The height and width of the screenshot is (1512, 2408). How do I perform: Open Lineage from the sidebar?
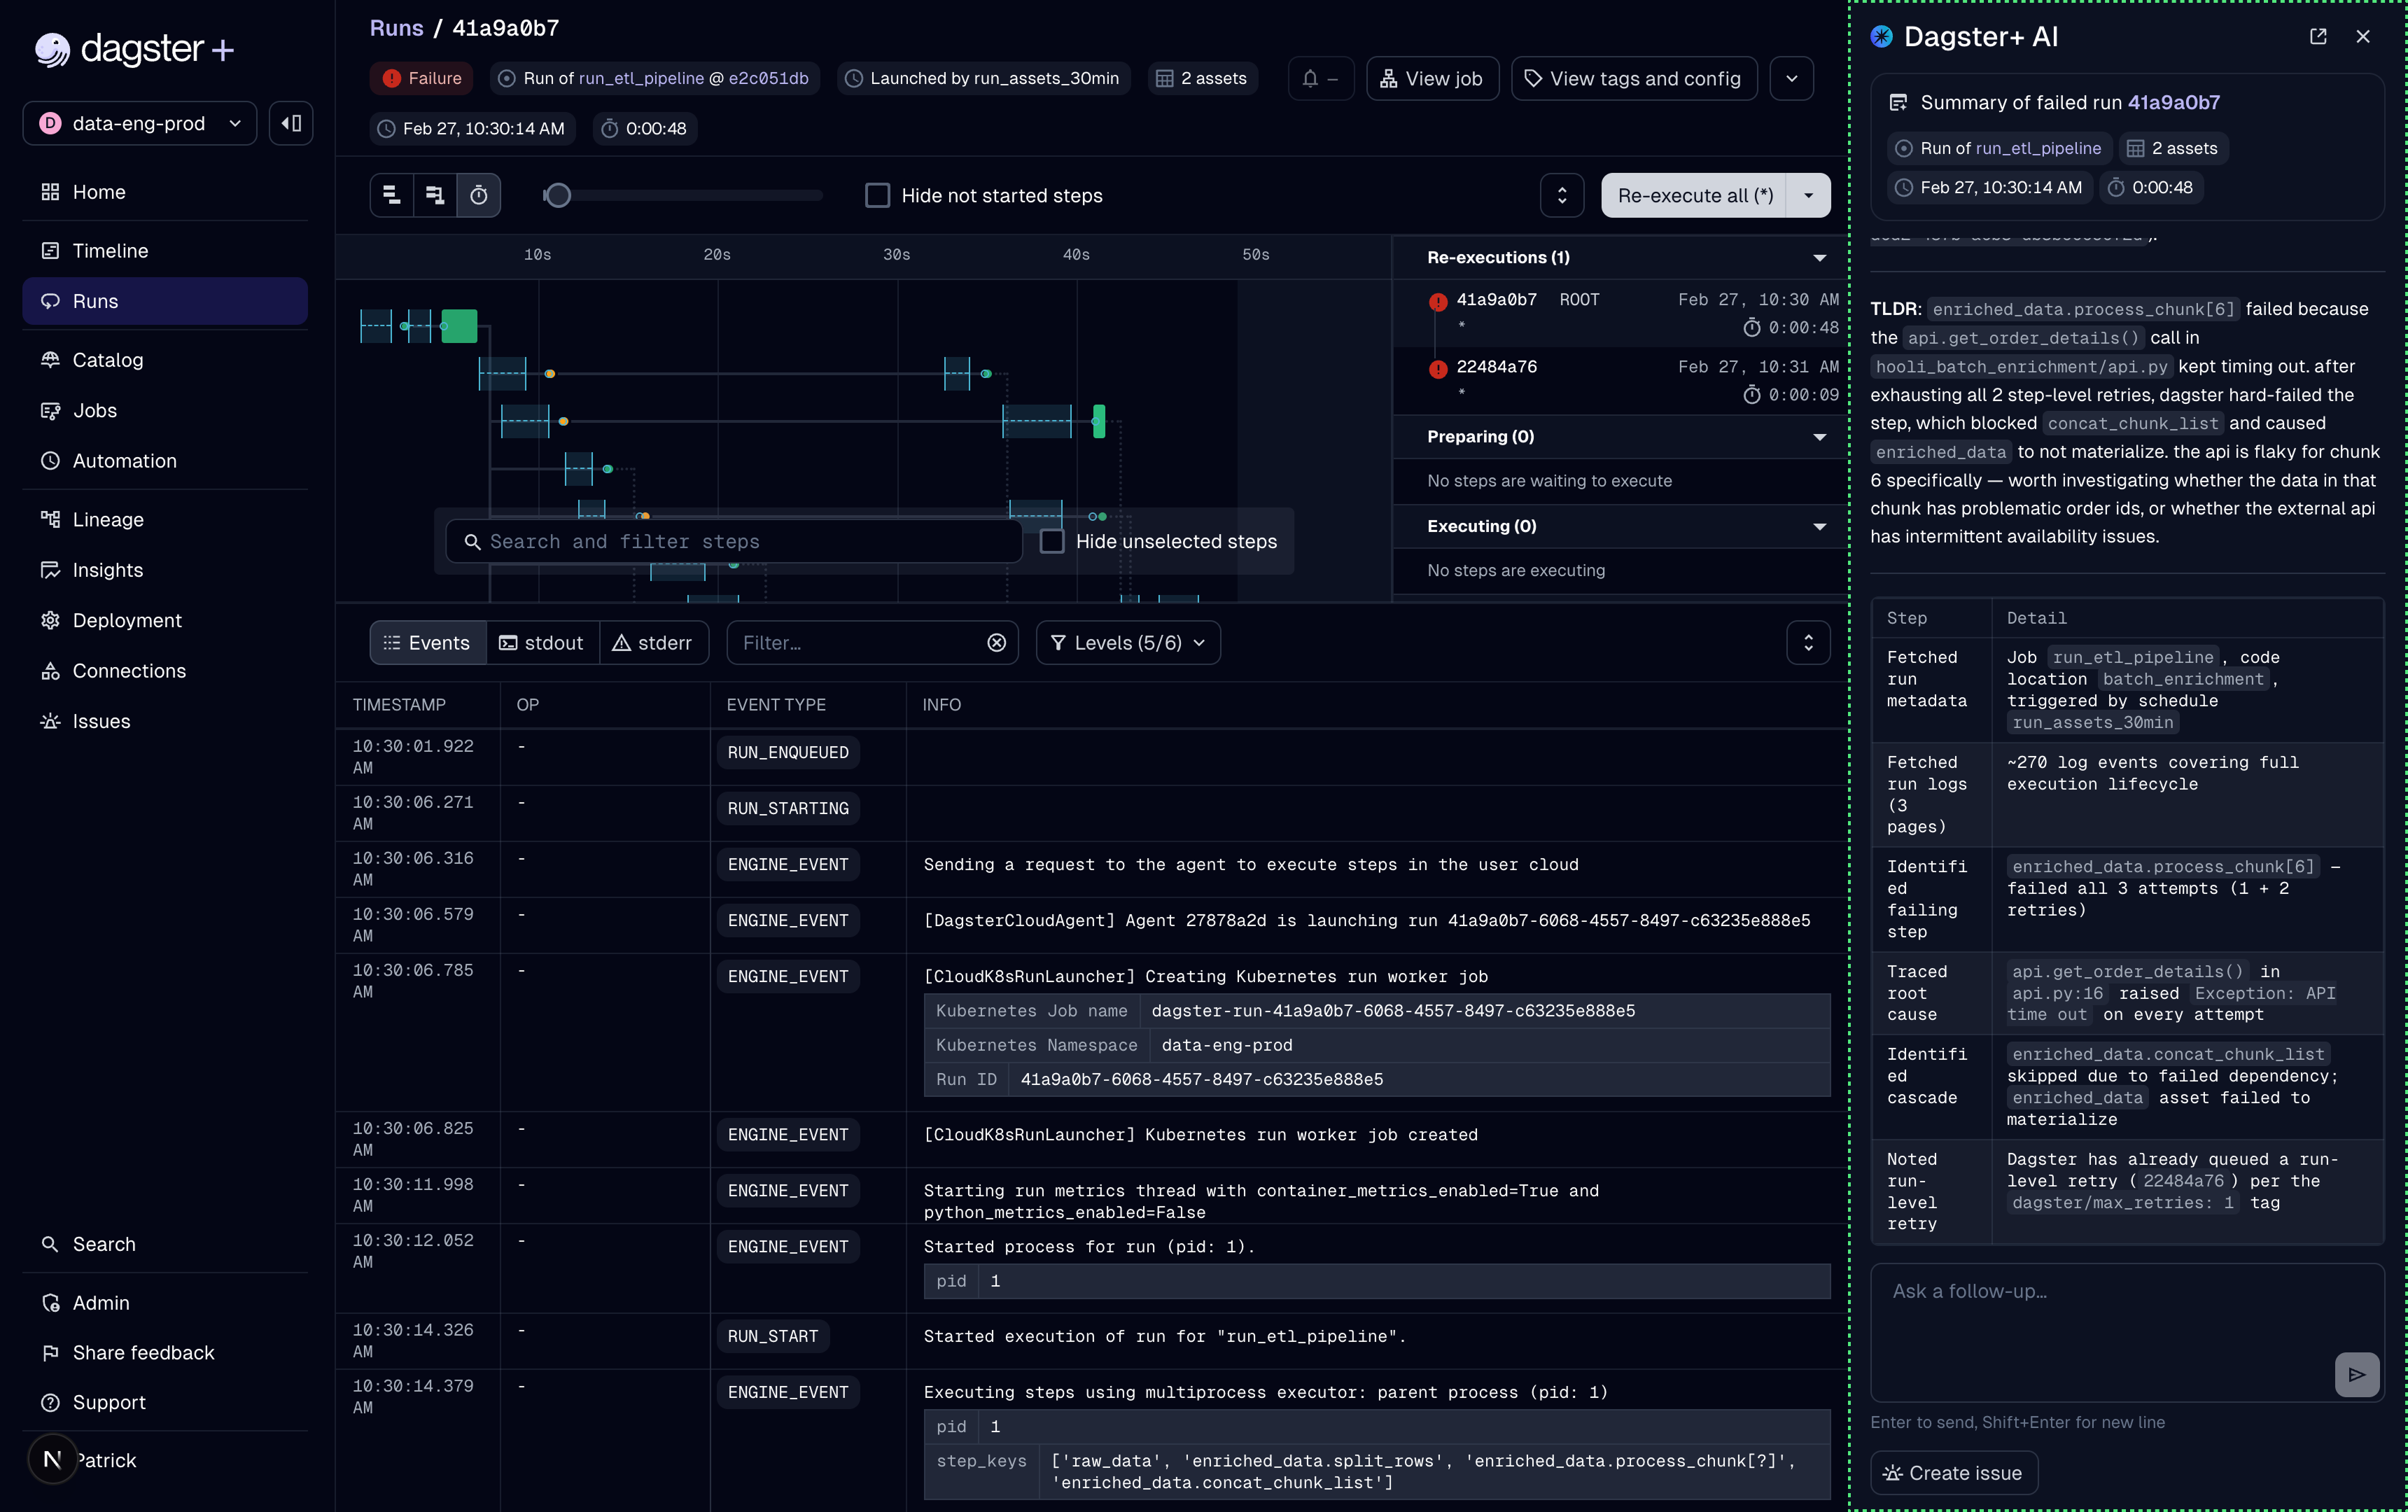109,519
